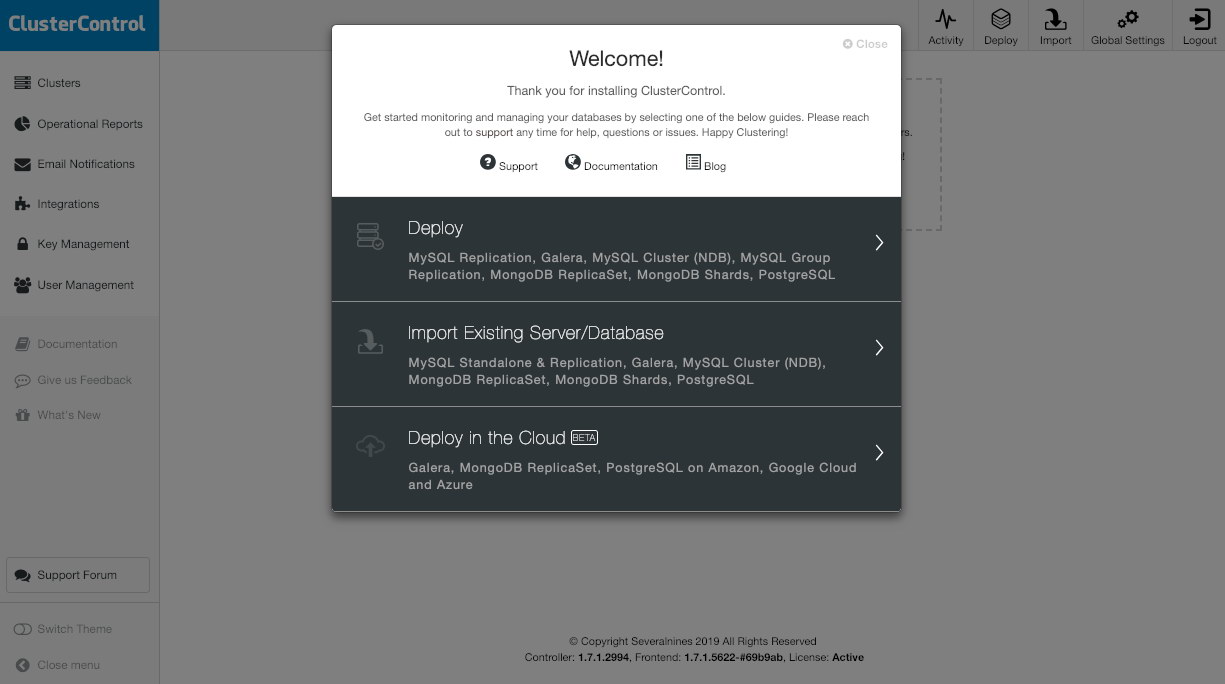This screenshot has width=1225, height=684.
Task: Click the Close menu label
Action: (68, 665)
